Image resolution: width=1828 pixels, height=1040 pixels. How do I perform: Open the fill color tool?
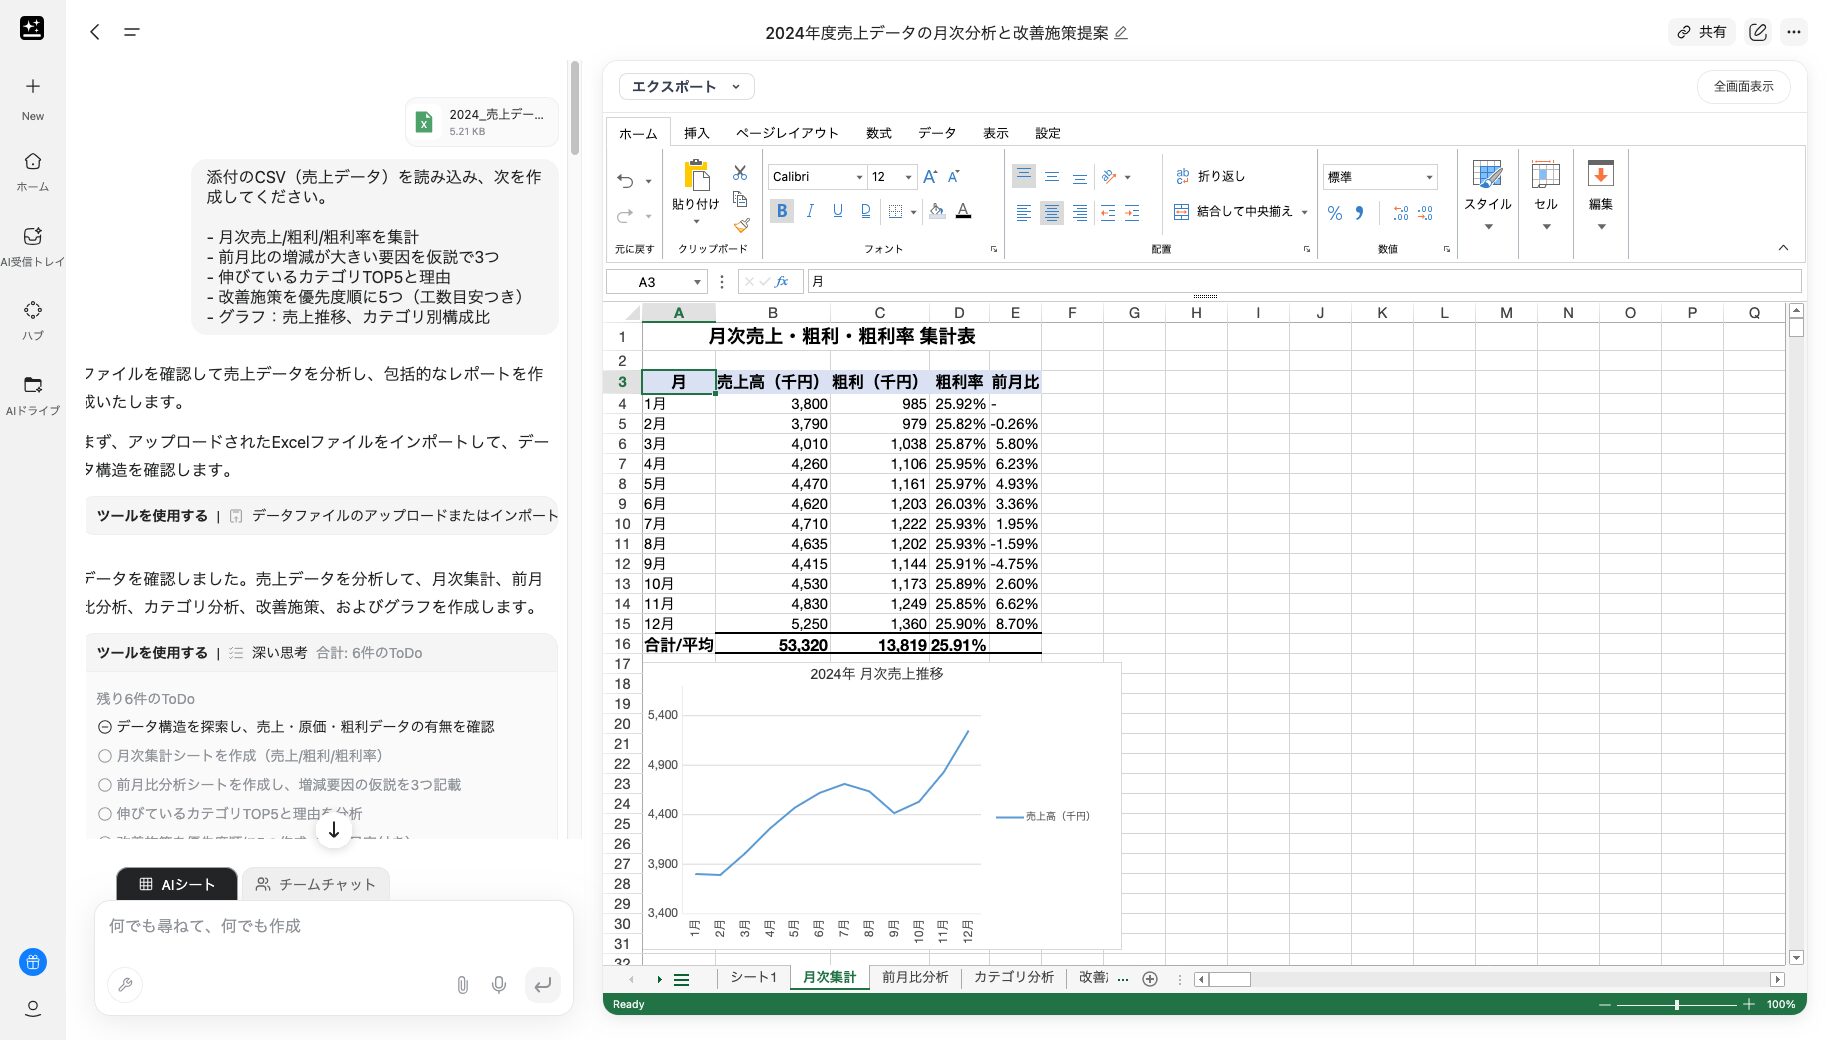coord(937,211)
